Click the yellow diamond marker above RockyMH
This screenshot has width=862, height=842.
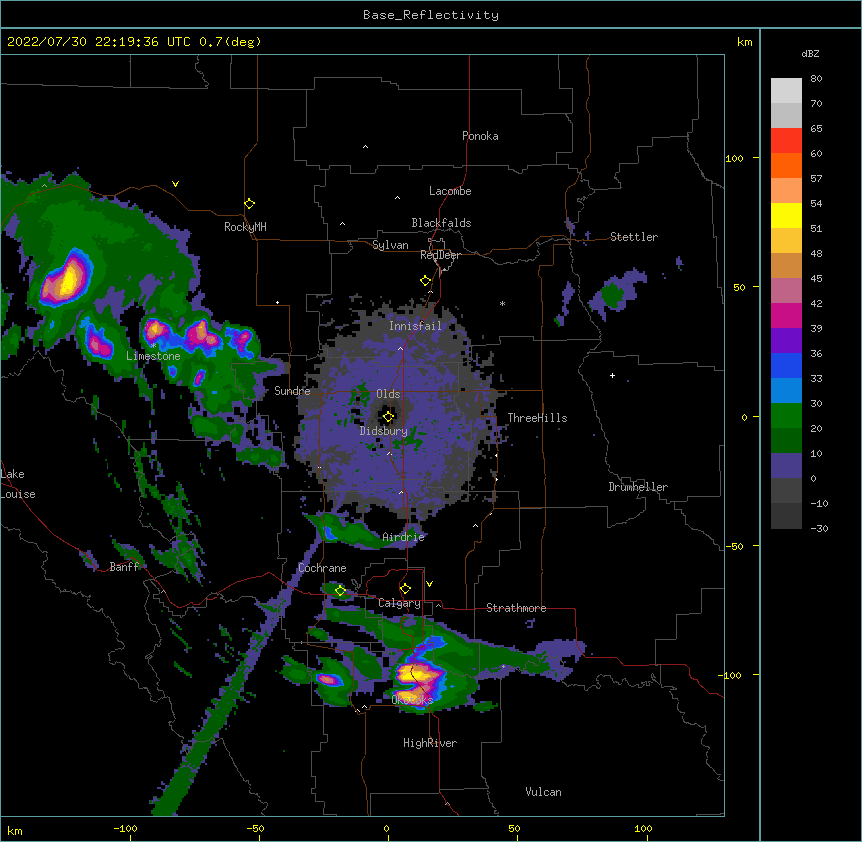point(249,204)
